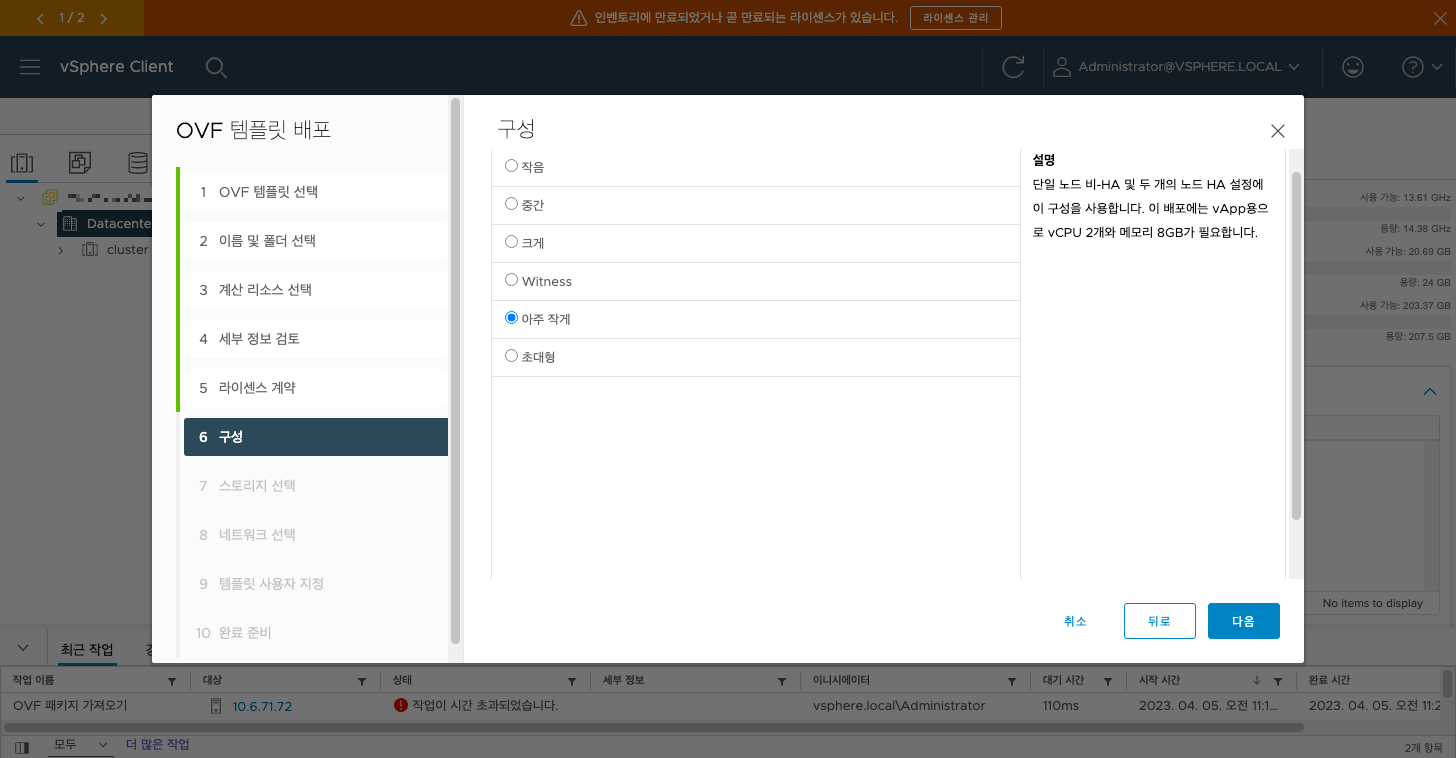This screenshot has width=1456, height=758.
Task: Click the 라이센스 관리 button
Action: [955, 18]
